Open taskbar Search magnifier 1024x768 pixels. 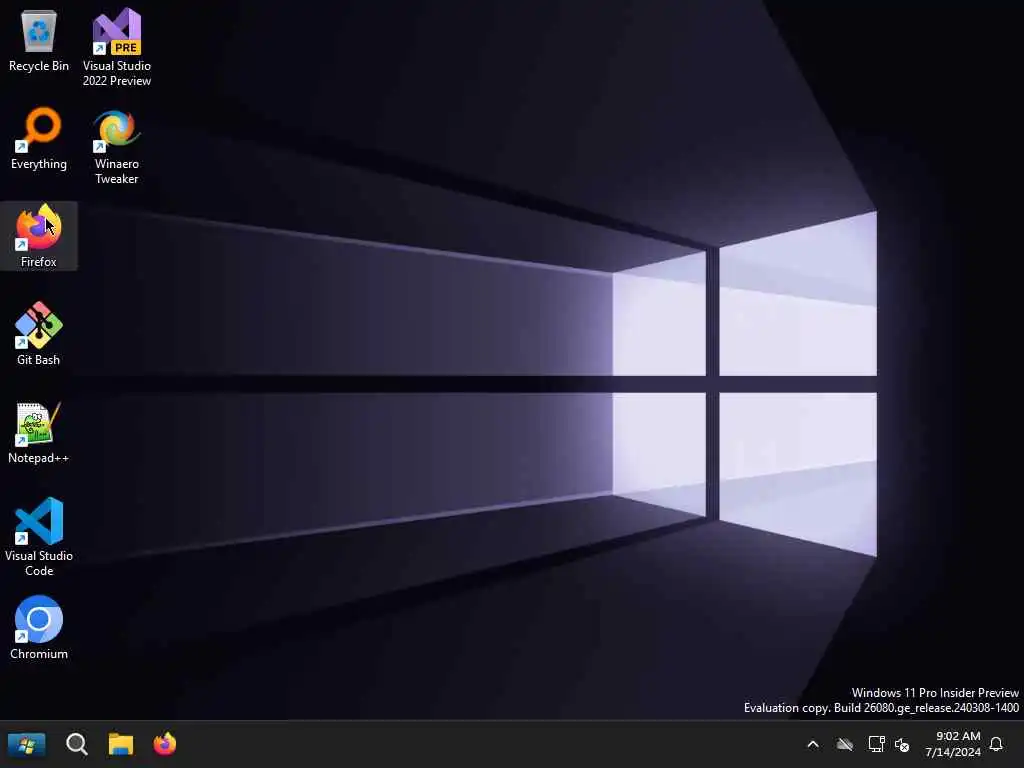pos(76,744)
